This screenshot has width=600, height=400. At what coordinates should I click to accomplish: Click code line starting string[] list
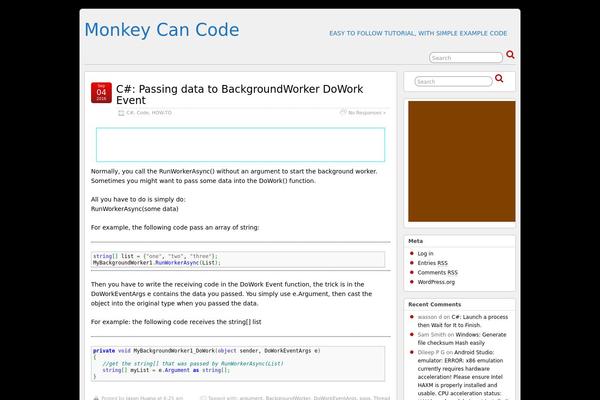(155, 256)
